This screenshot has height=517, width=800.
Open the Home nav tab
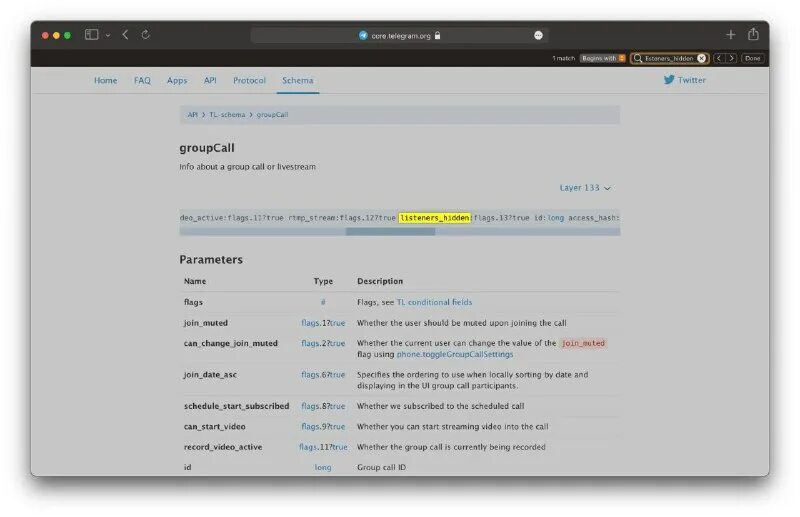pyautogui.click(x=106, y=80)
